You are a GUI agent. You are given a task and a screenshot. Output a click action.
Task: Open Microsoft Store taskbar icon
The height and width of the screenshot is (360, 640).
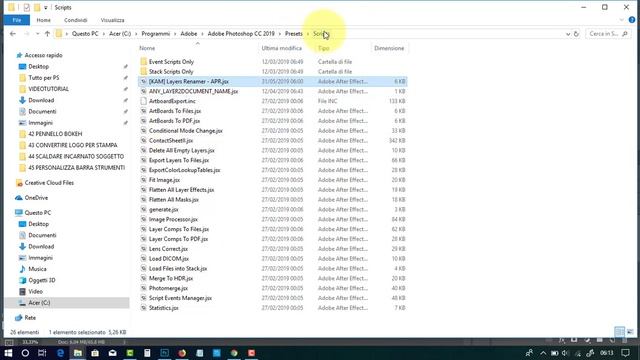coord(95,353)
